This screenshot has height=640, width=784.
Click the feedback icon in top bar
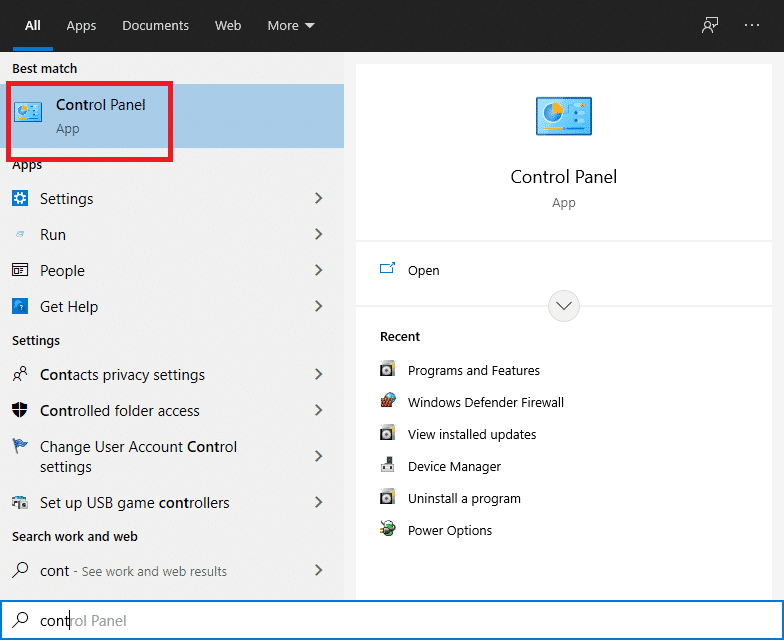[710, 26]
